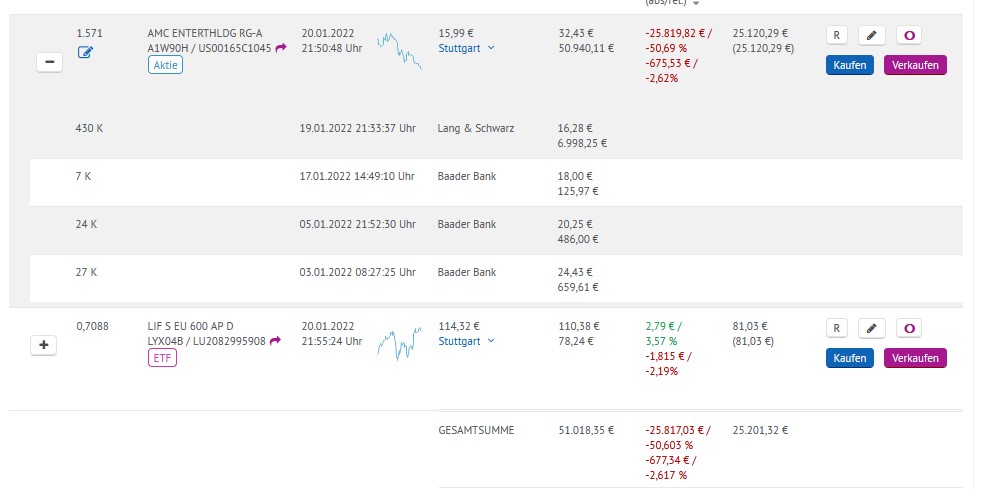Click the R button in ETF row
Image resolution: width=990 pixels, height=490 pixels.
point(837,328)
